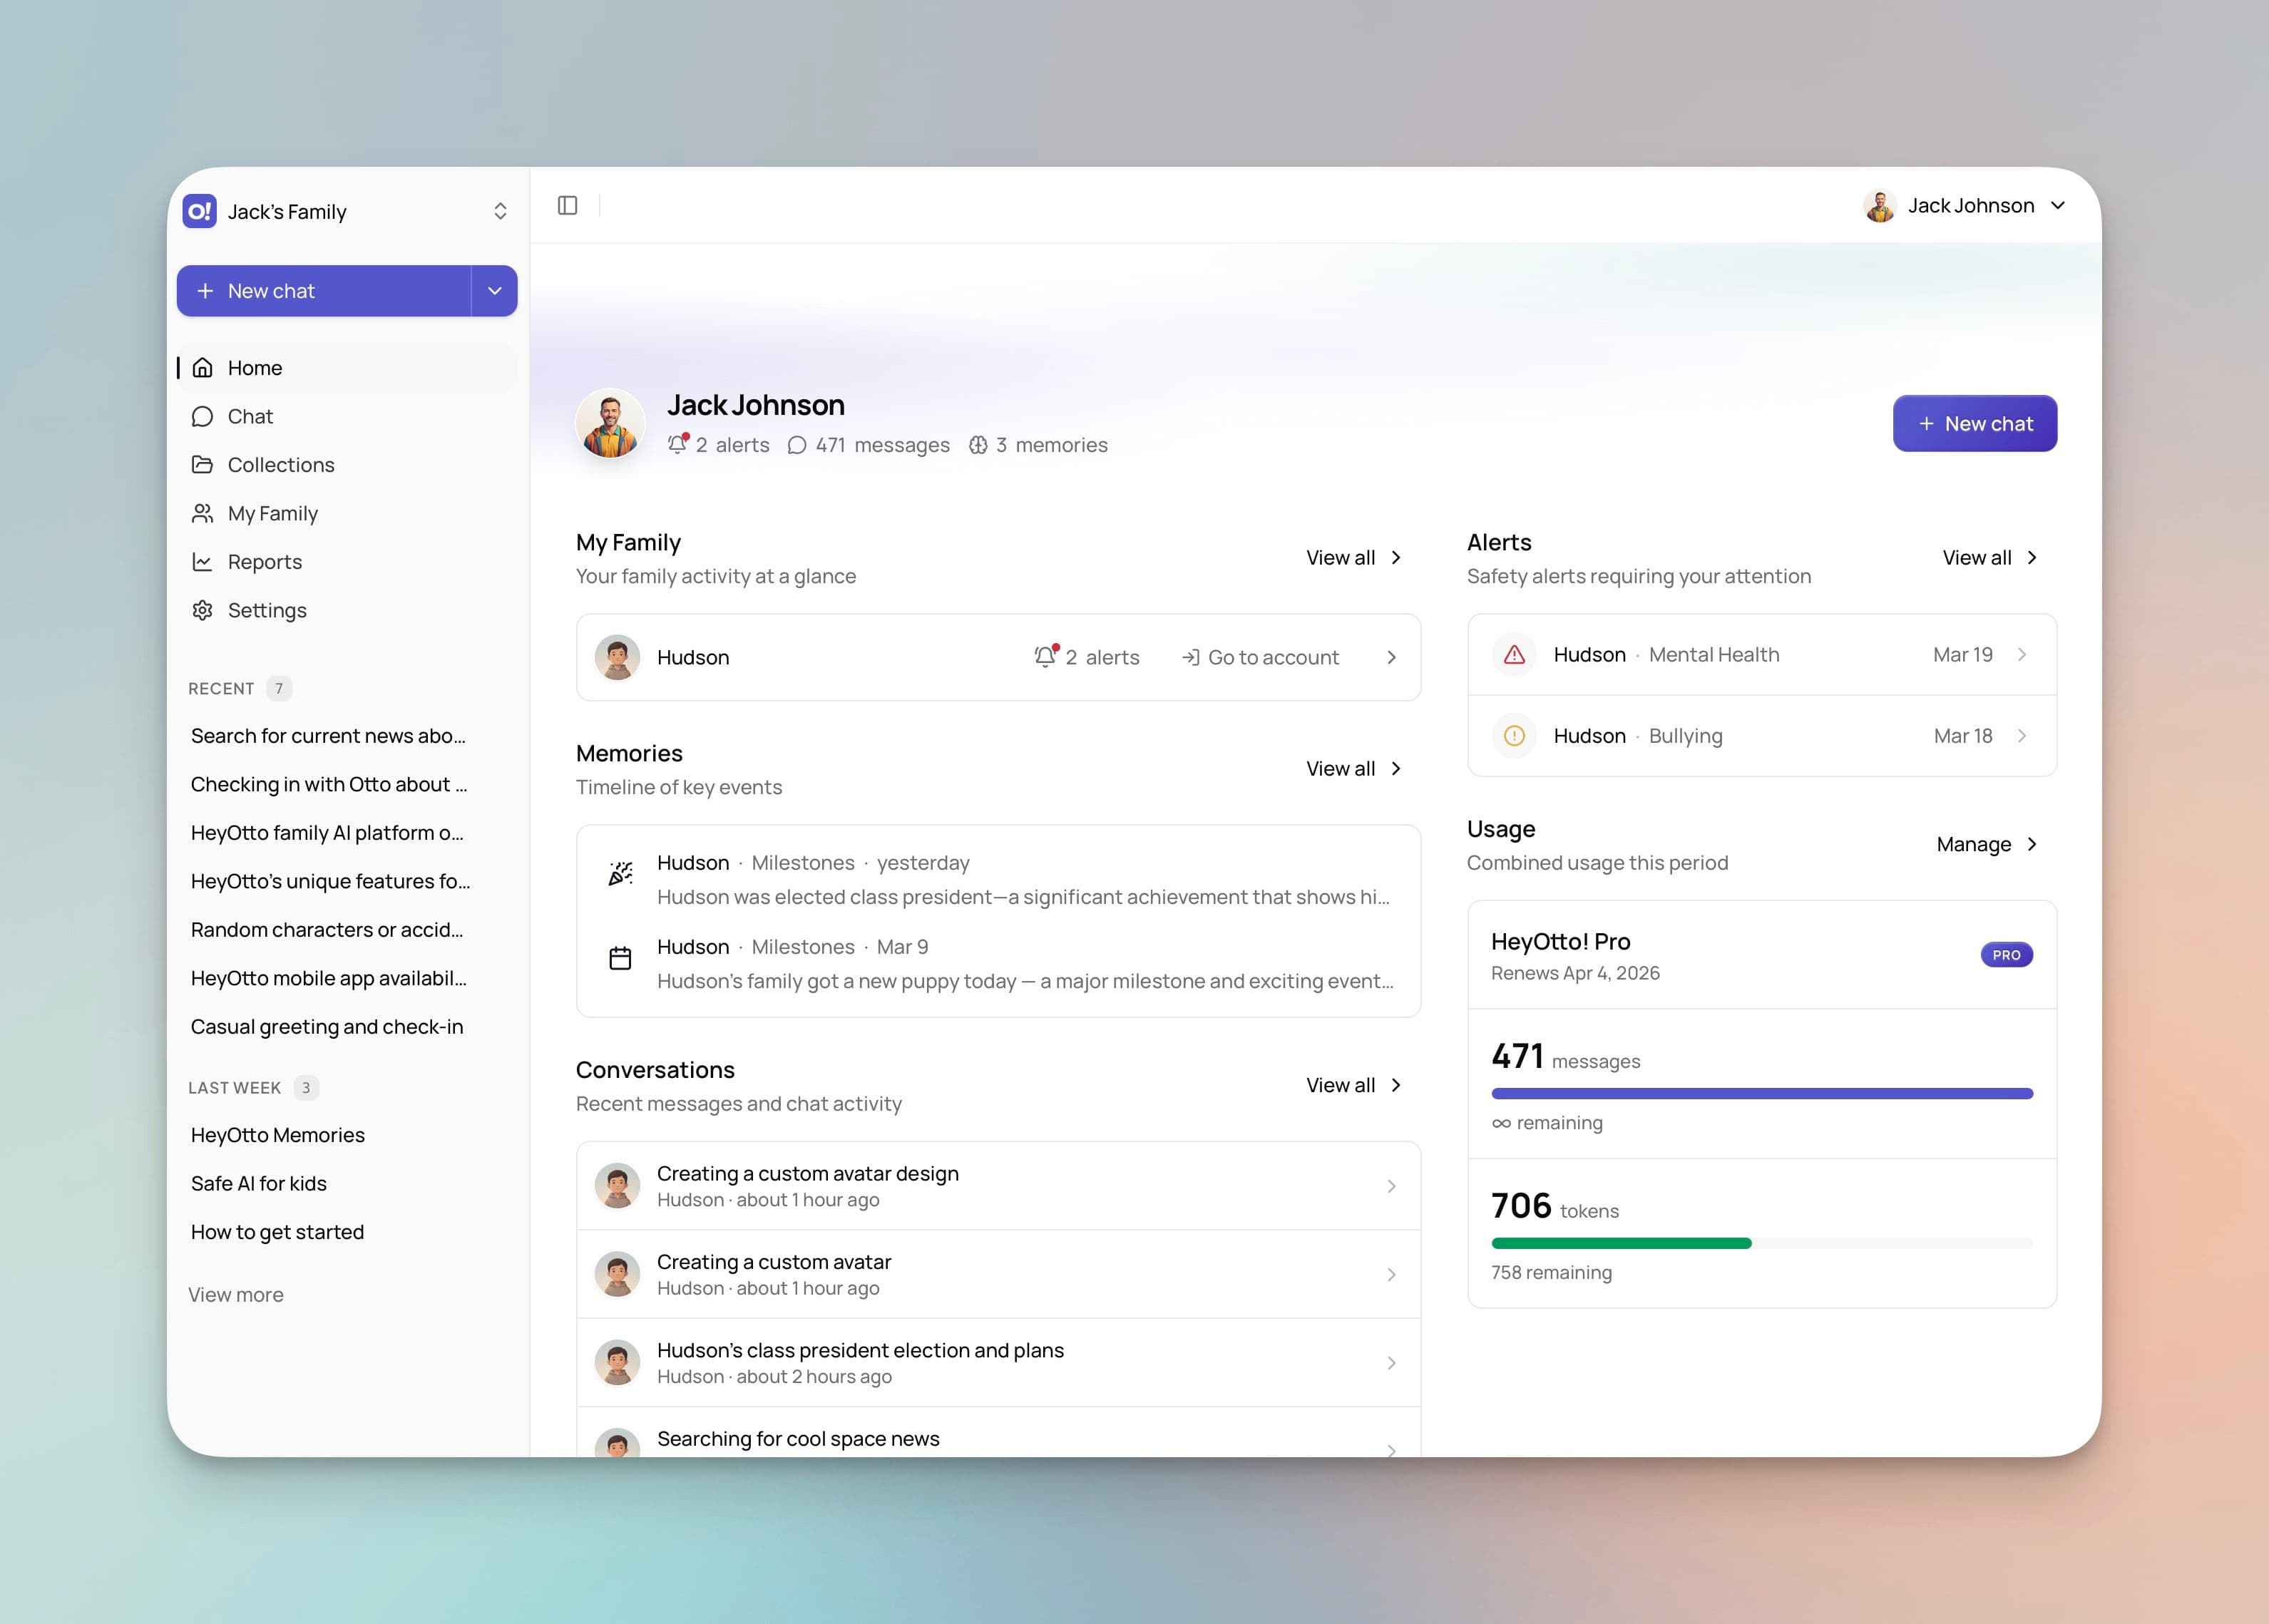Expand the Jack's Family workspace switcher
The height and width of the screenshot is (1624, 2269).
point(500,211)
